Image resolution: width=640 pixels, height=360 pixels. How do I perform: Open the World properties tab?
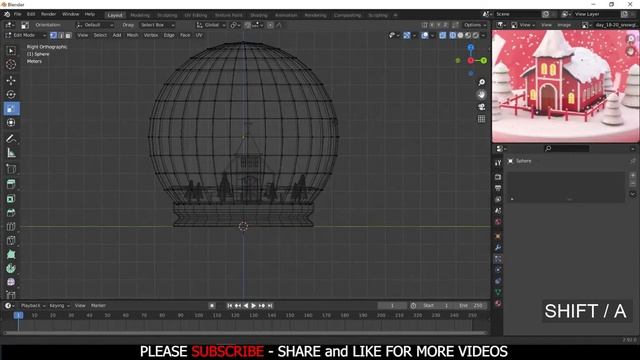[498, 222]
